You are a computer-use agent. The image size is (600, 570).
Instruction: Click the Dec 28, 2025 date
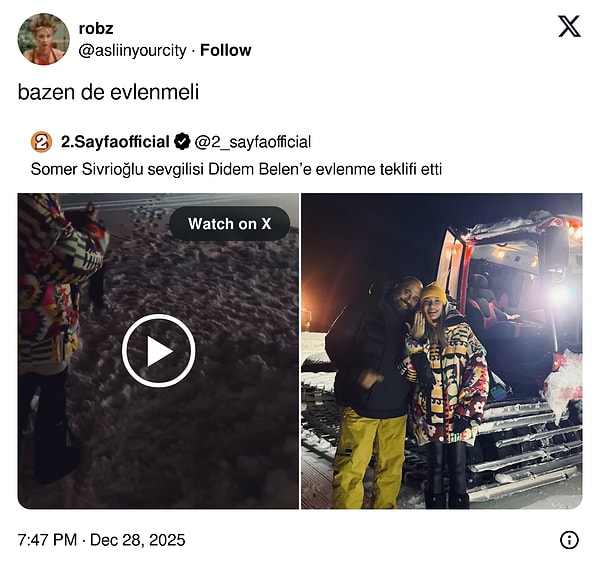click(x=139, y=540)
